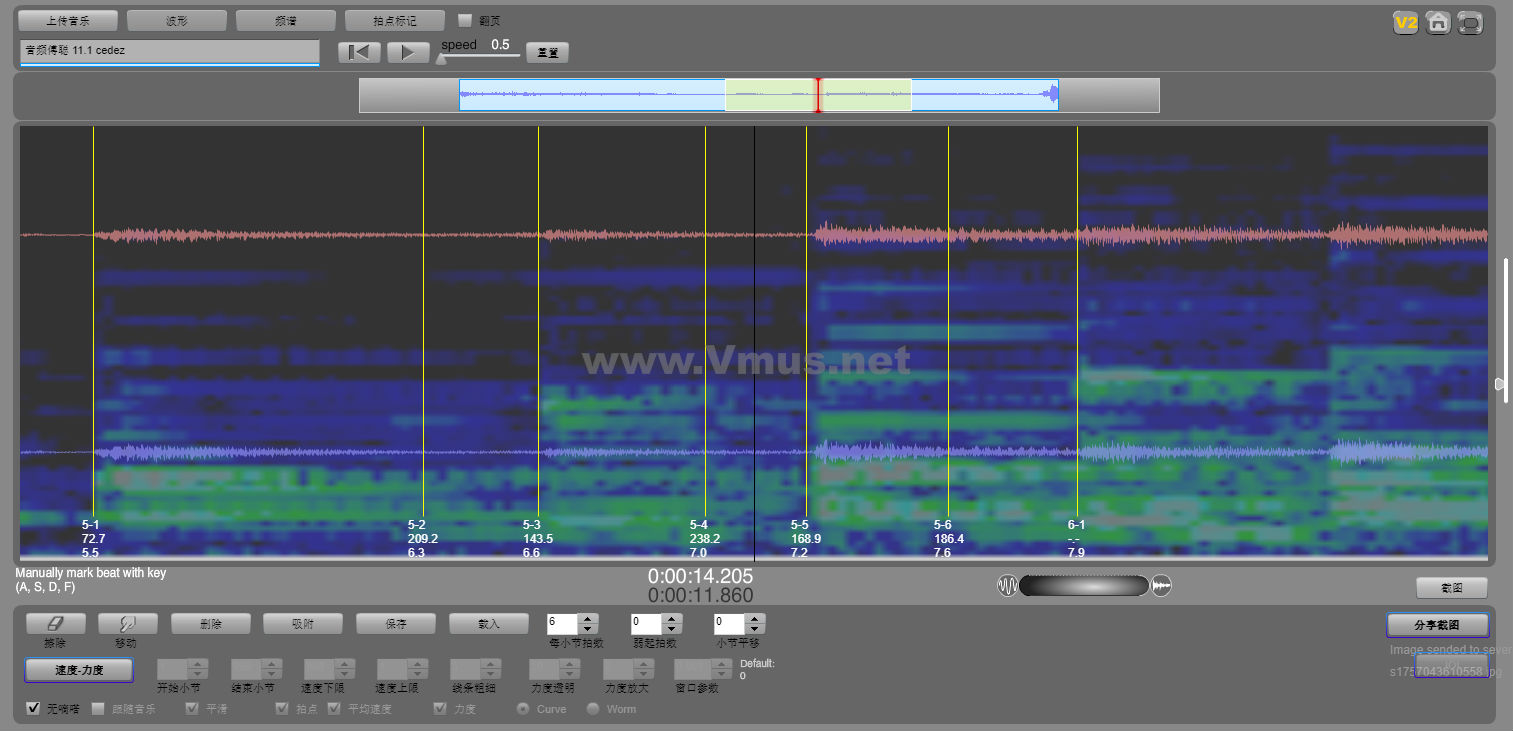Image resolution: width=1513 pixels, height=731 pixels.
Task: Increase 每小节拍数 with the up arrow
Action: coord(589,618)
